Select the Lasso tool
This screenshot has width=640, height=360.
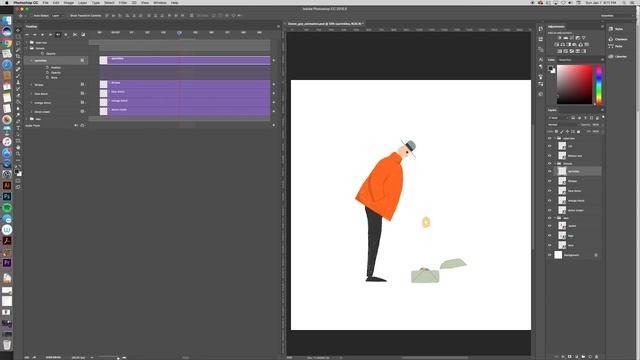(x=18, y=43)
